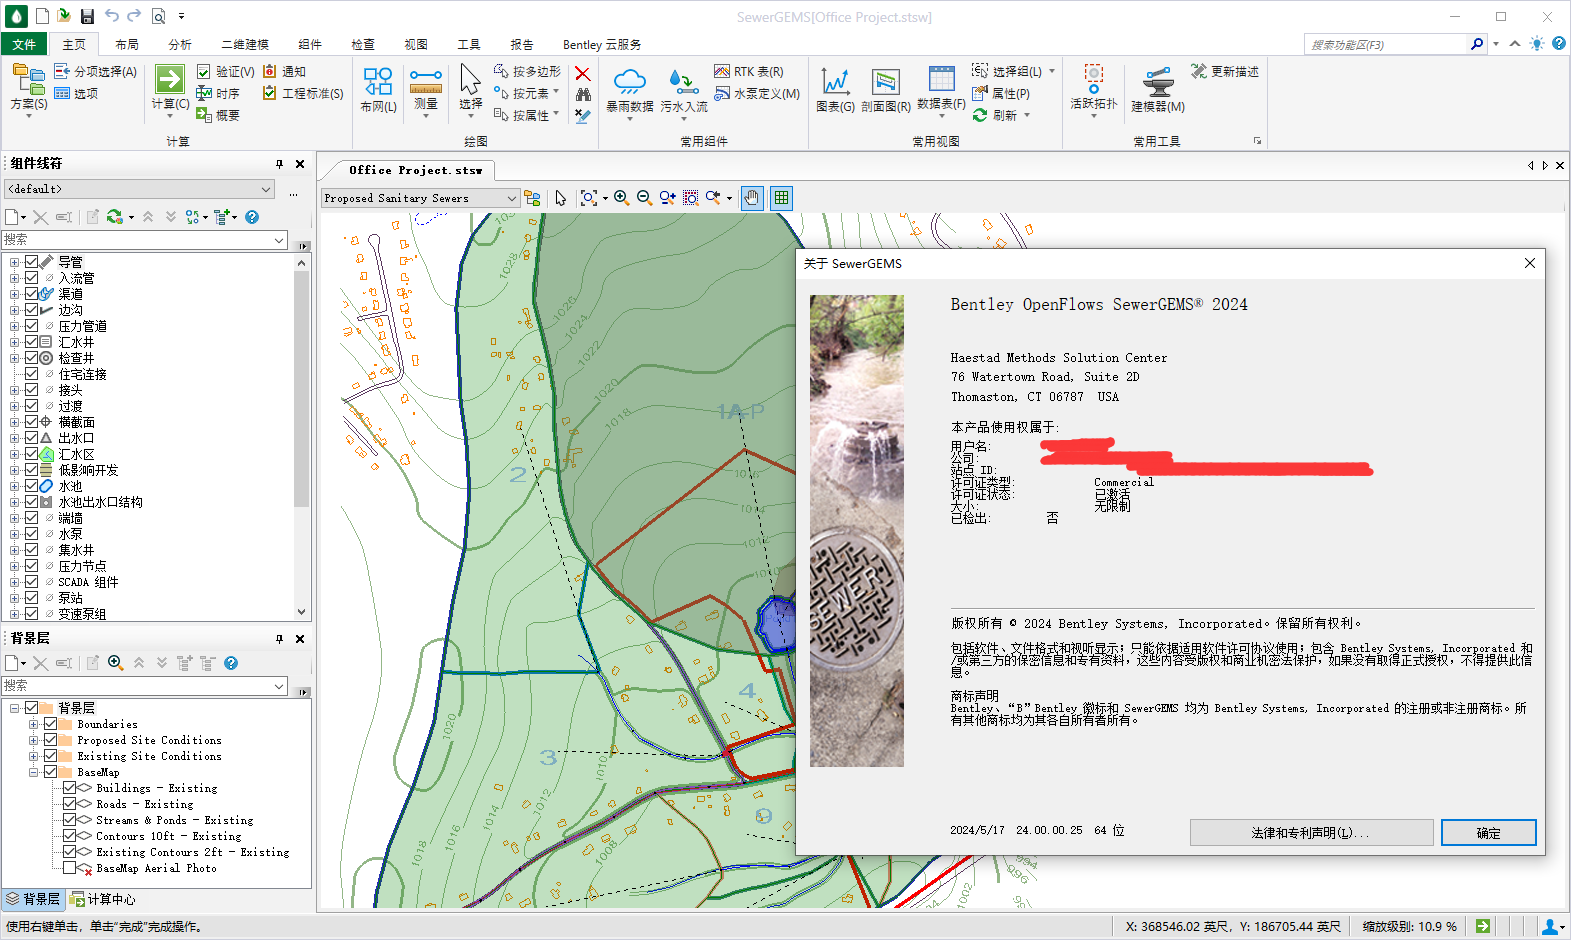Click help icon in 背景层 toolbar
Image resolution: width=1571 pixels, height=940 pixels.
pyautogui.click(x=231, y=663)
